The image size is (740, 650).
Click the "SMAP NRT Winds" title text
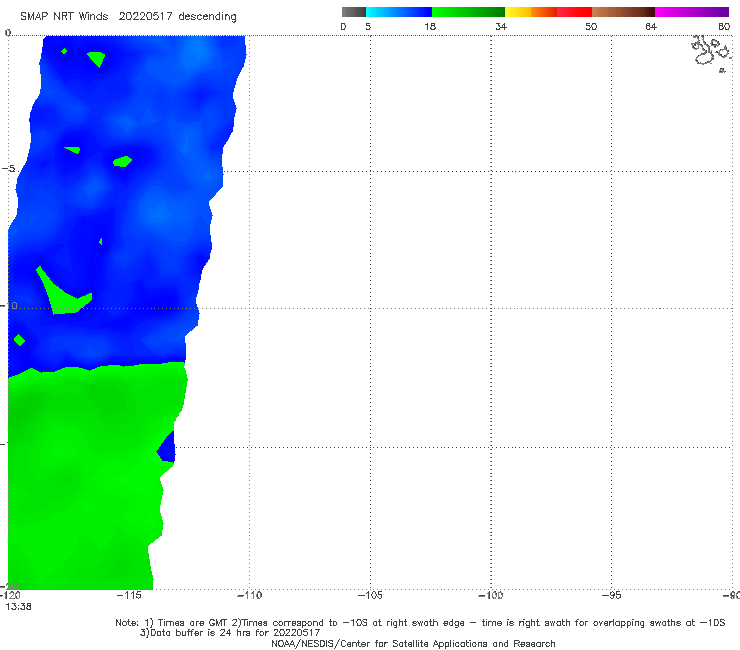[64, 17]
